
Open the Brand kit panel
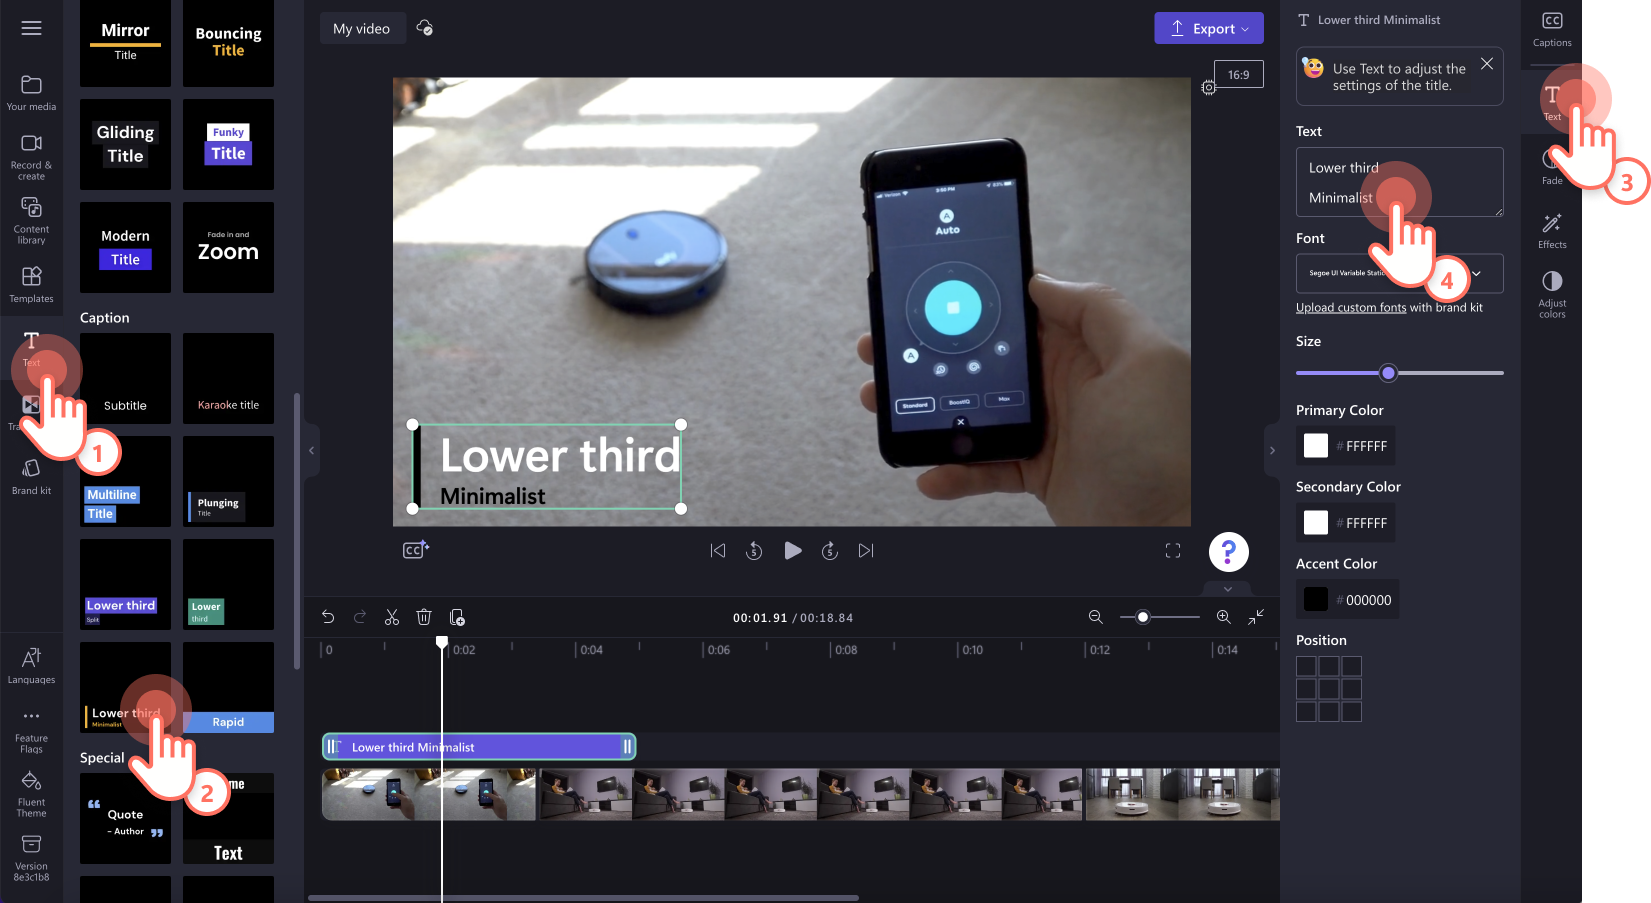pyautogui.click(x=31, y=476)
